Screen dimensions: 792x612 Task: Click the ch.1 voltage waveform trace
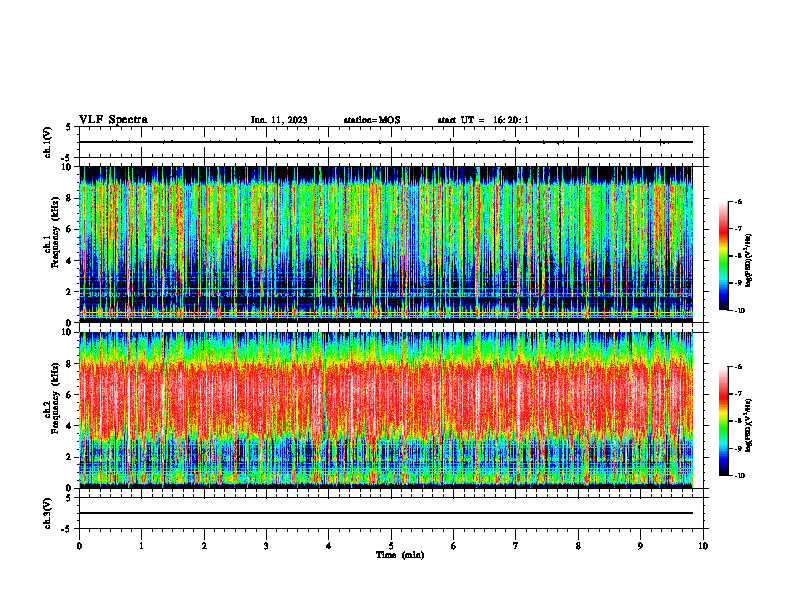point(385,142)
